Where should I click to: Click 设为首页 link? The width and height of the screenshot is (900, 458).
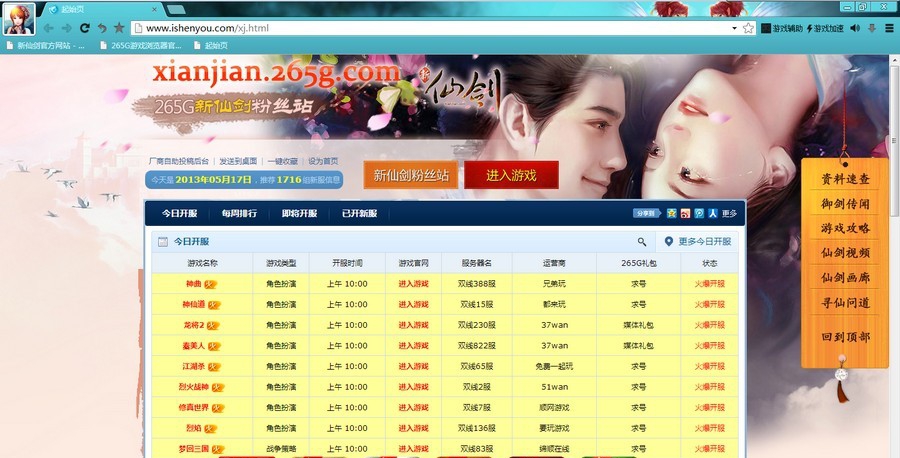click(x=323, y=161)
